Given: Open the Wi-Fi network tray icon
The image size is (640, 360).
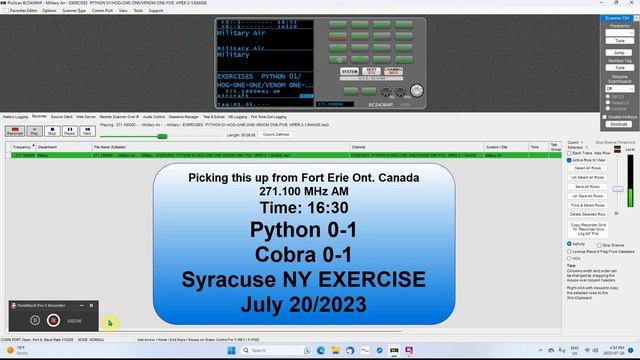Looking at the screenshot, I should [x=587, y=350].
